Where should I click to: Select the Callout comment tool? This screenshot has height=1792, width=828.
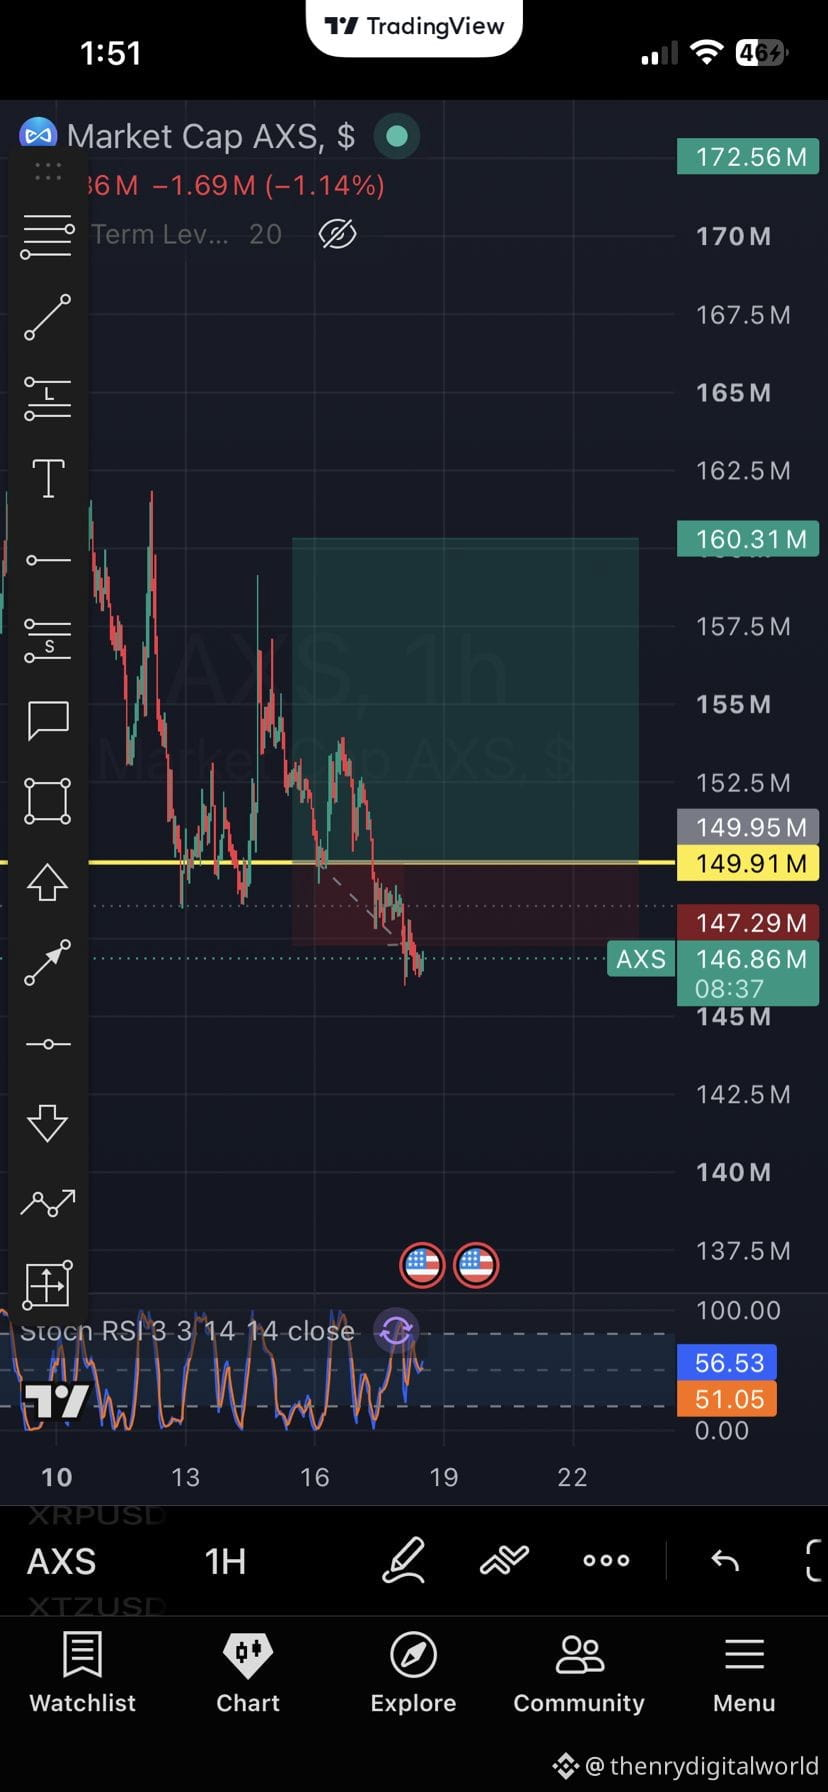(48, 721)
